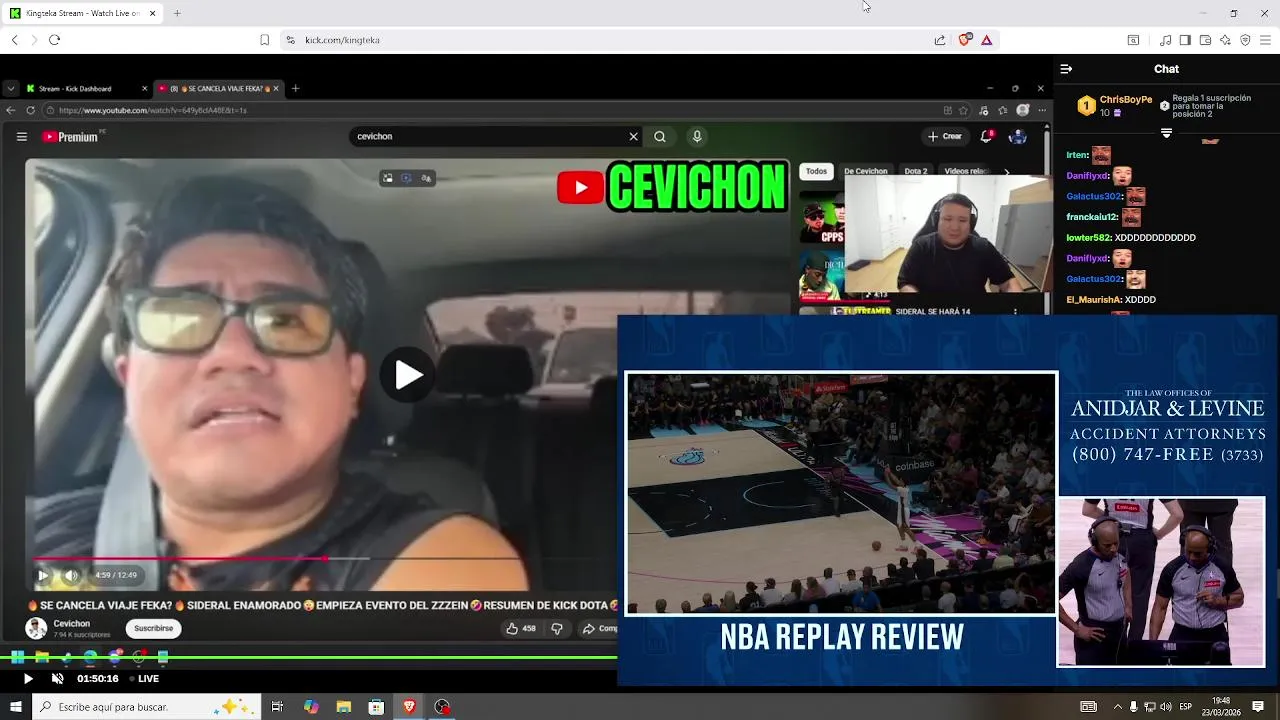Open Brave Shields lion icon
Screen dimensions: 1280x720
pyautogui.click(x=964, y=40)
